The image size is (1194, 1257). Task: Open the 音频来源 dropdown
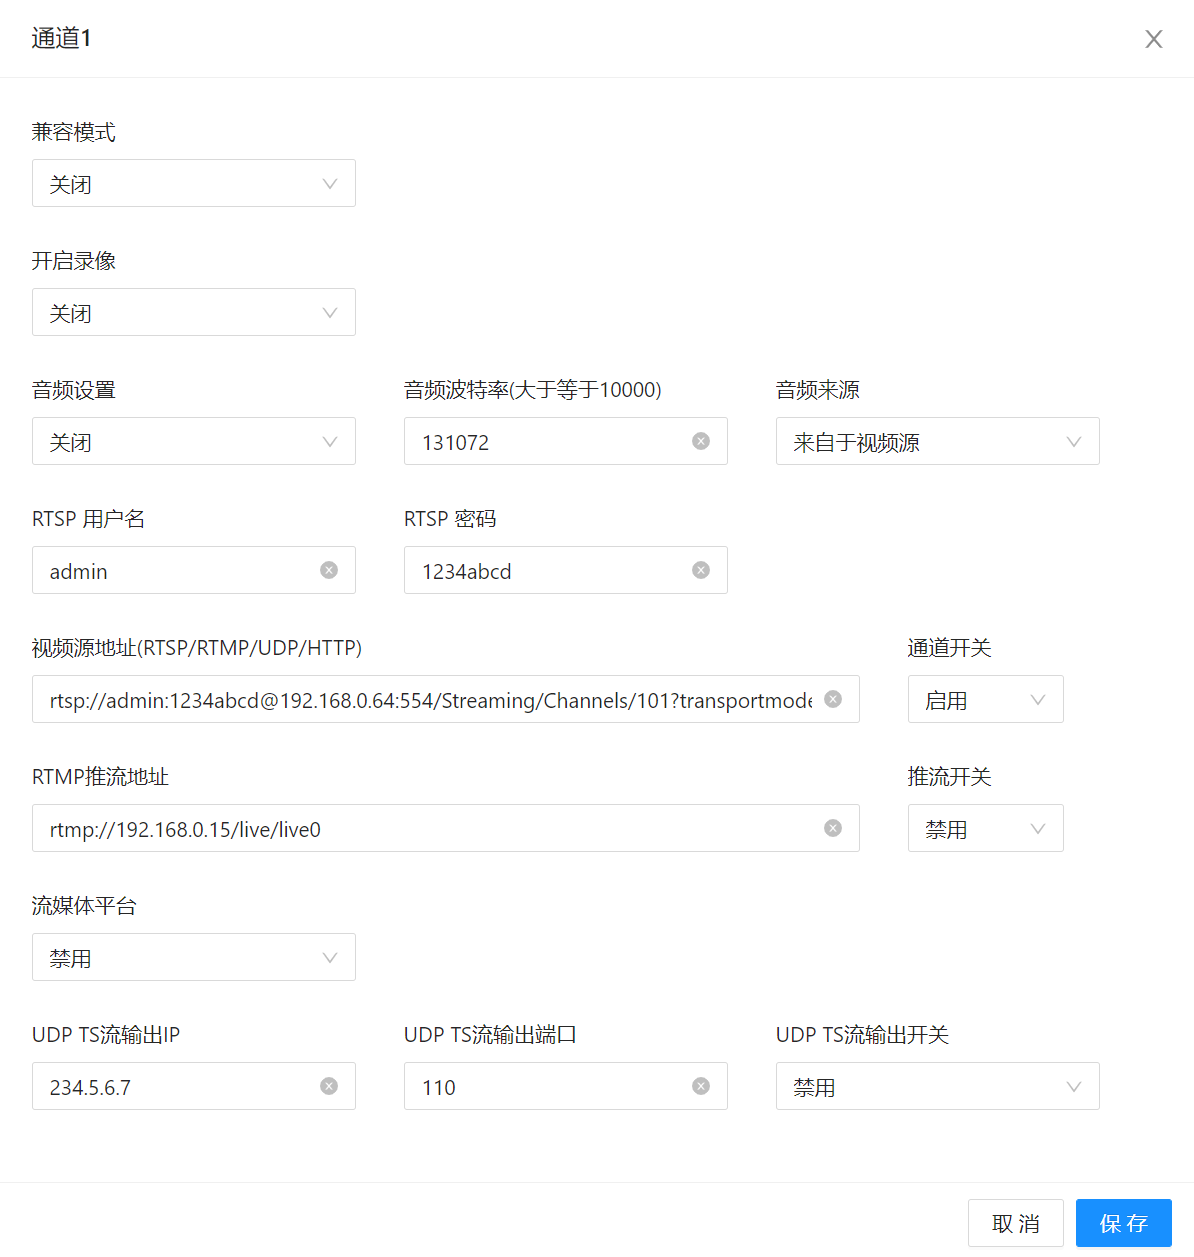(x=938, y=441)
